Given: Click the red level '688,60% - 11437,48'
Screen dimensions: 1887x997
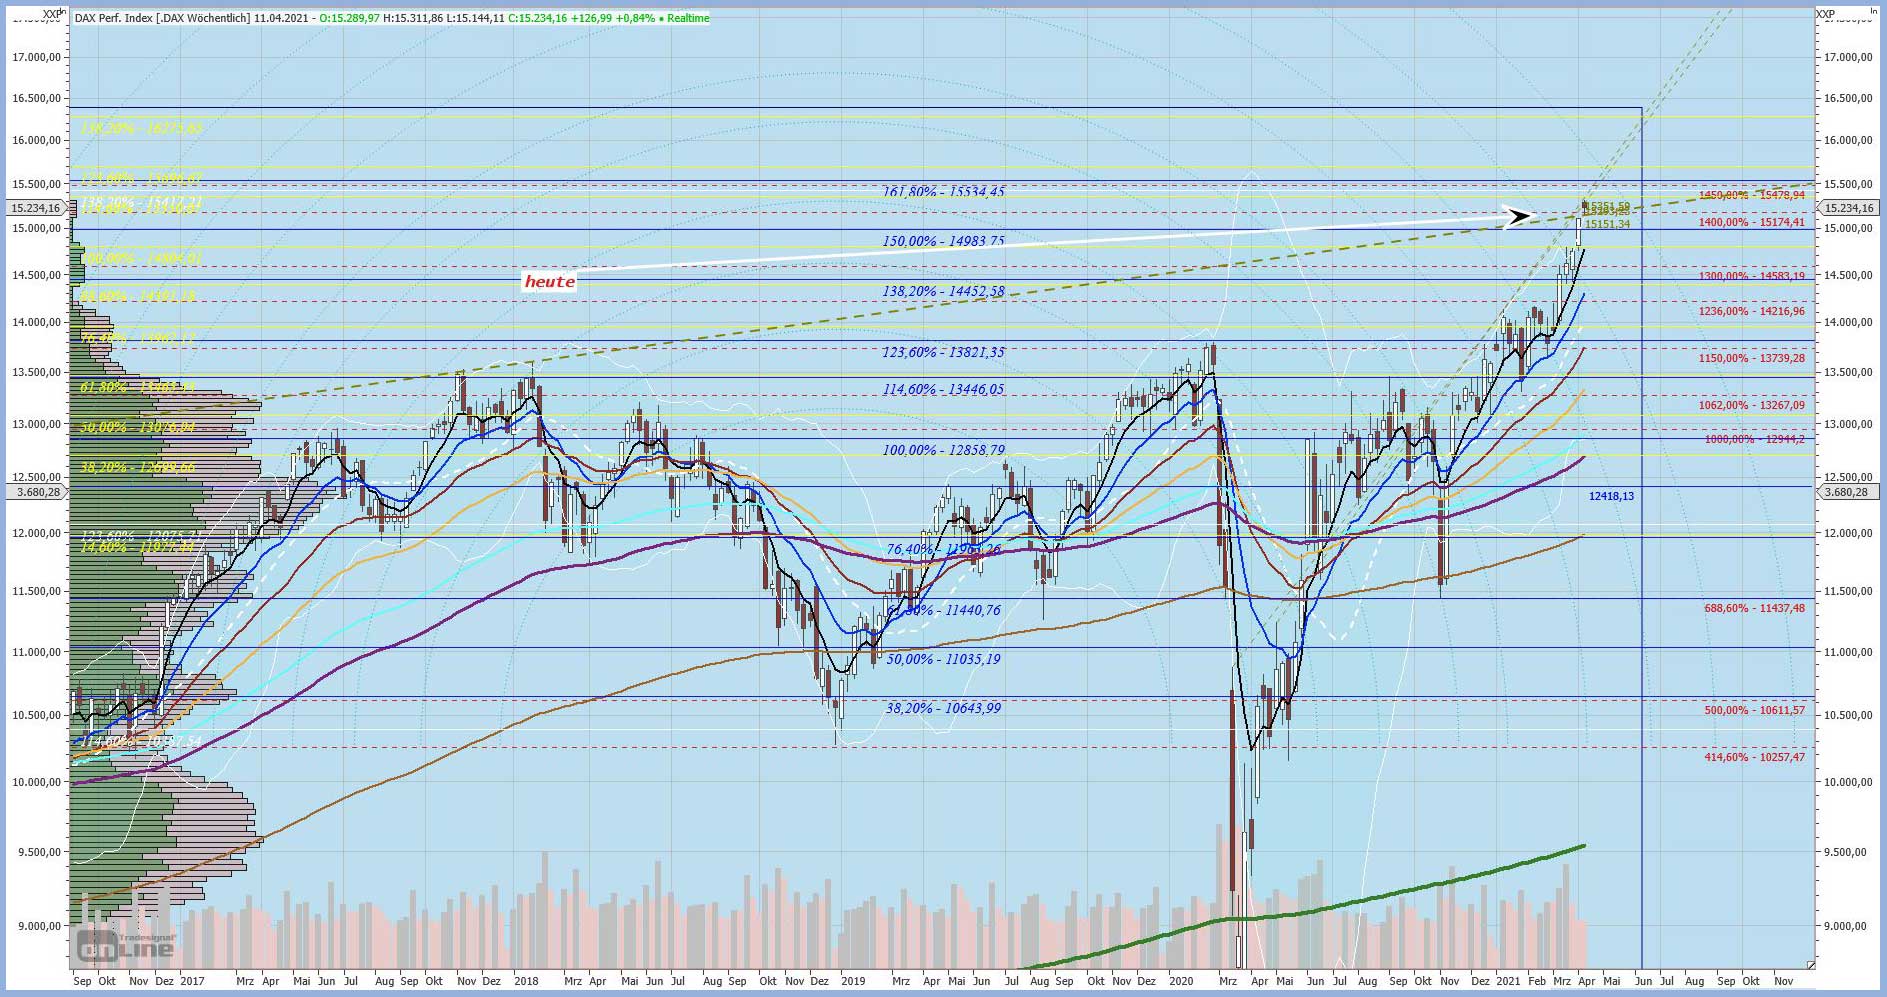Looking at the screenshot, I should point(1755,608).
